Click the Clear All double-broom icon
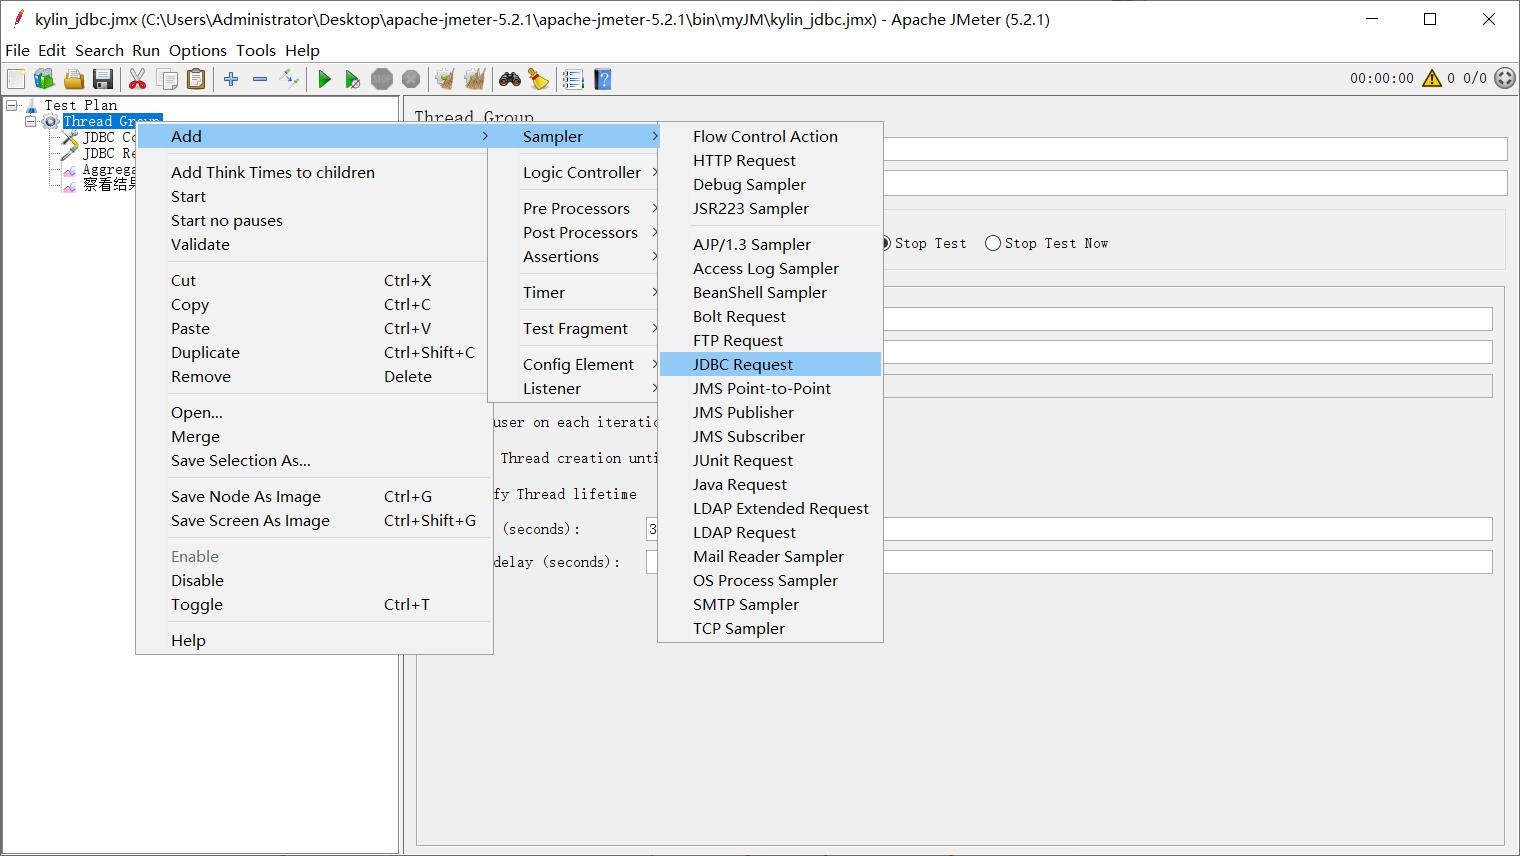Viewport: 1520px width, 856px height. [474, 79]
